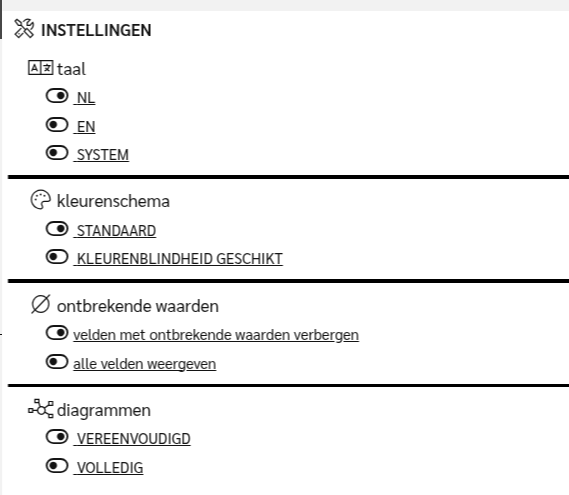The height and width of the screenshot is (495, 569).
Task: Toggle the alle velden weergeven switch
Action: [x=57, y=362]
